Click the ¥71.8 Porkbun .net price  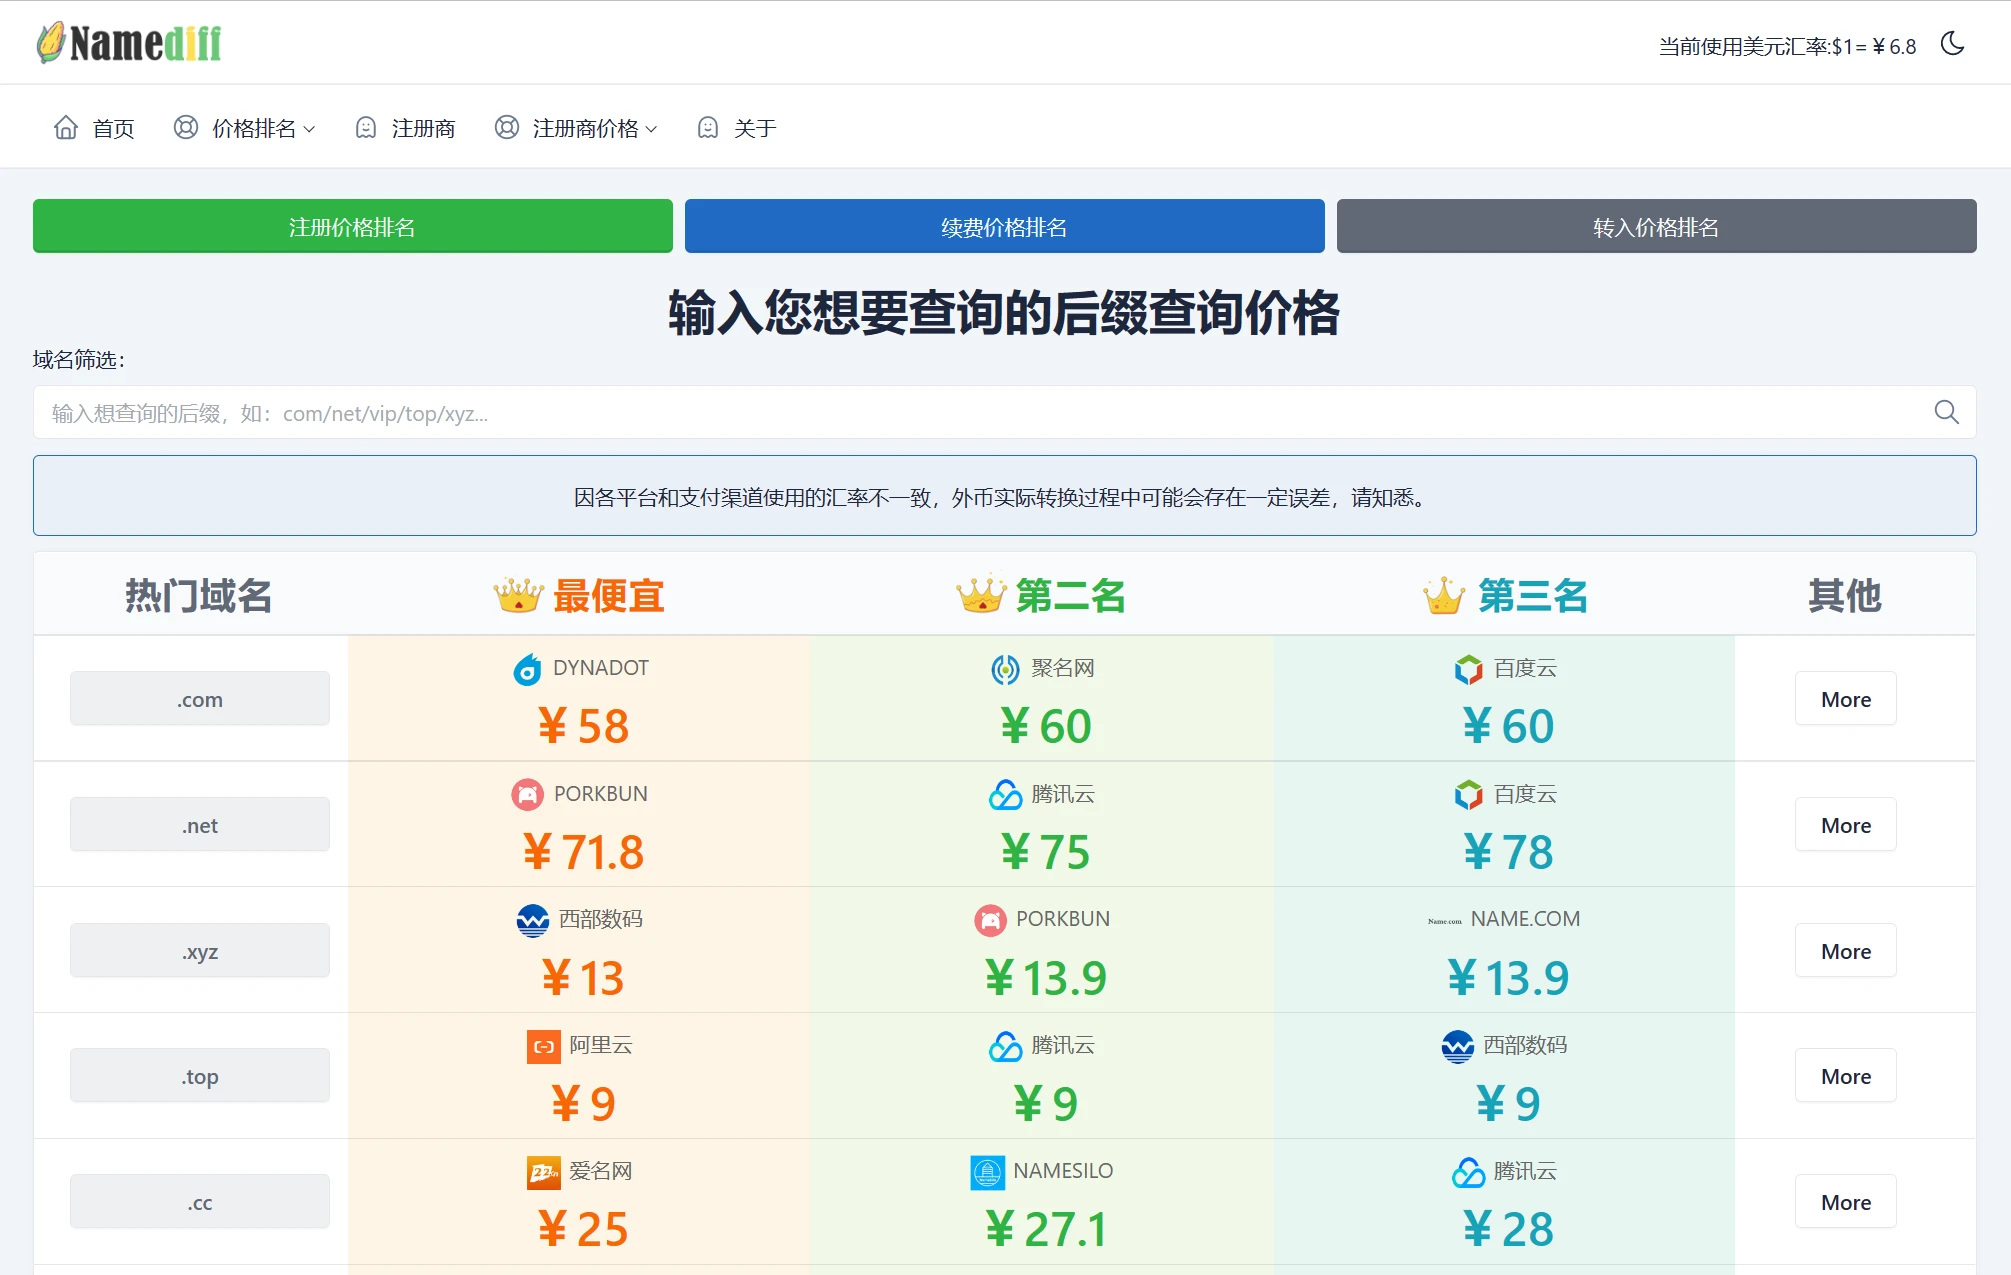click(x=583, y=852)
